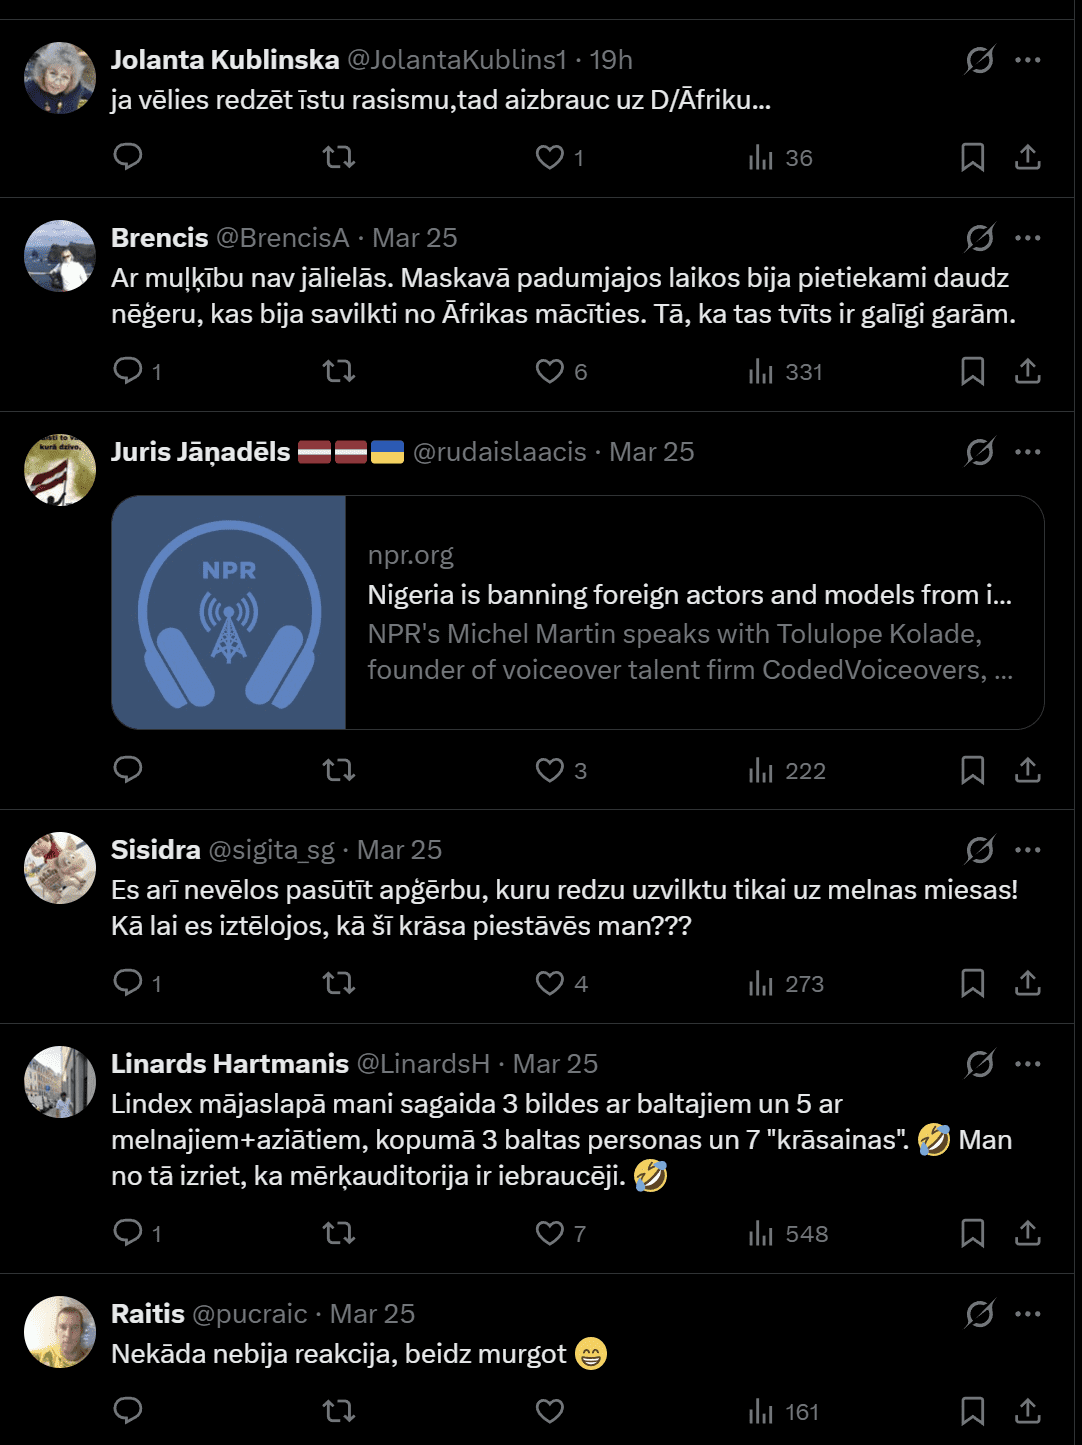This screenshot has height=1445, width=1082.
Task: Click Linards Hartmanis's profile avatar
Action: tap(60, 1082)
